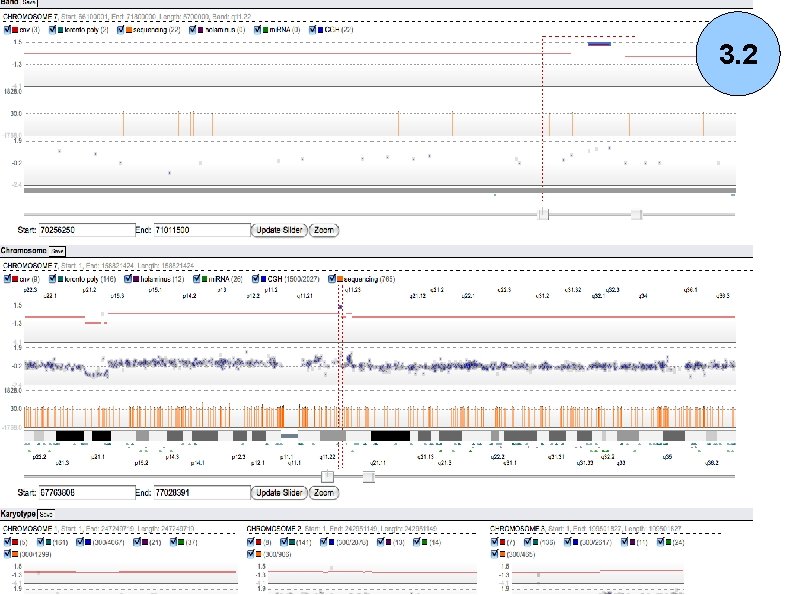Click the blue CGH segment in Band plot

pos(600,44)
